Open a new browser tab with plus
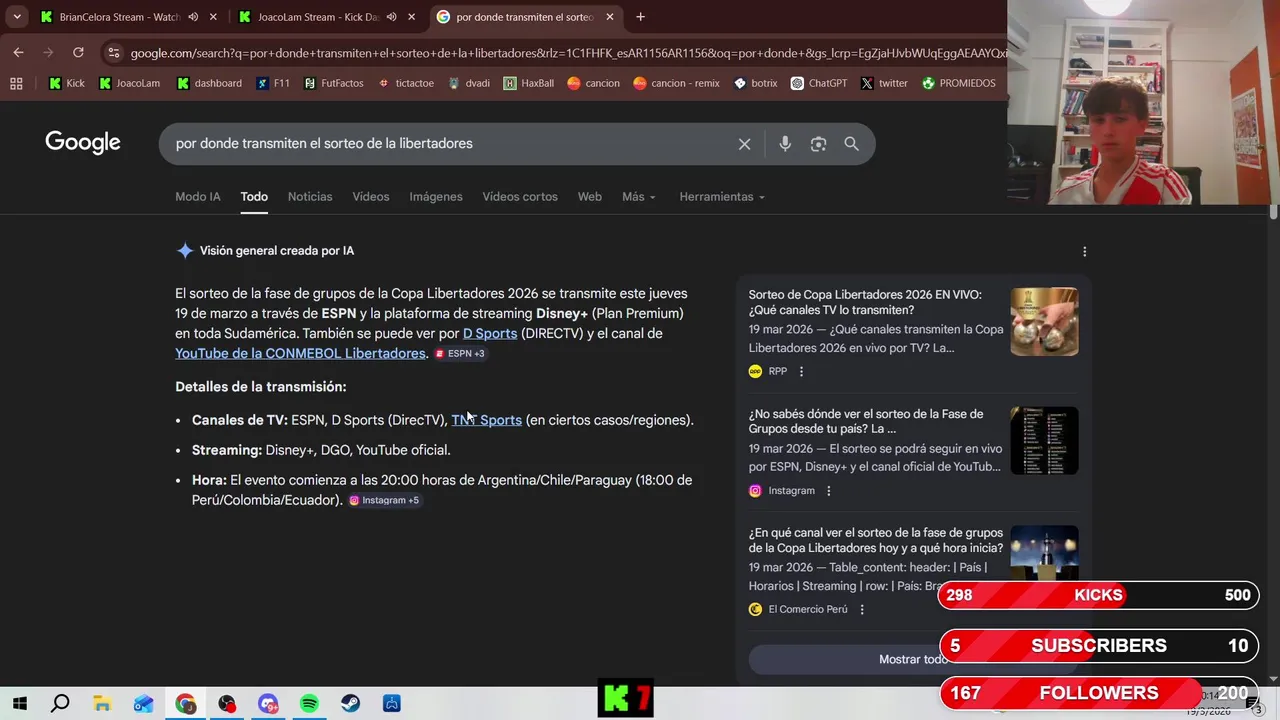Screen dimensions: 1280x720 tap(640, 17)
